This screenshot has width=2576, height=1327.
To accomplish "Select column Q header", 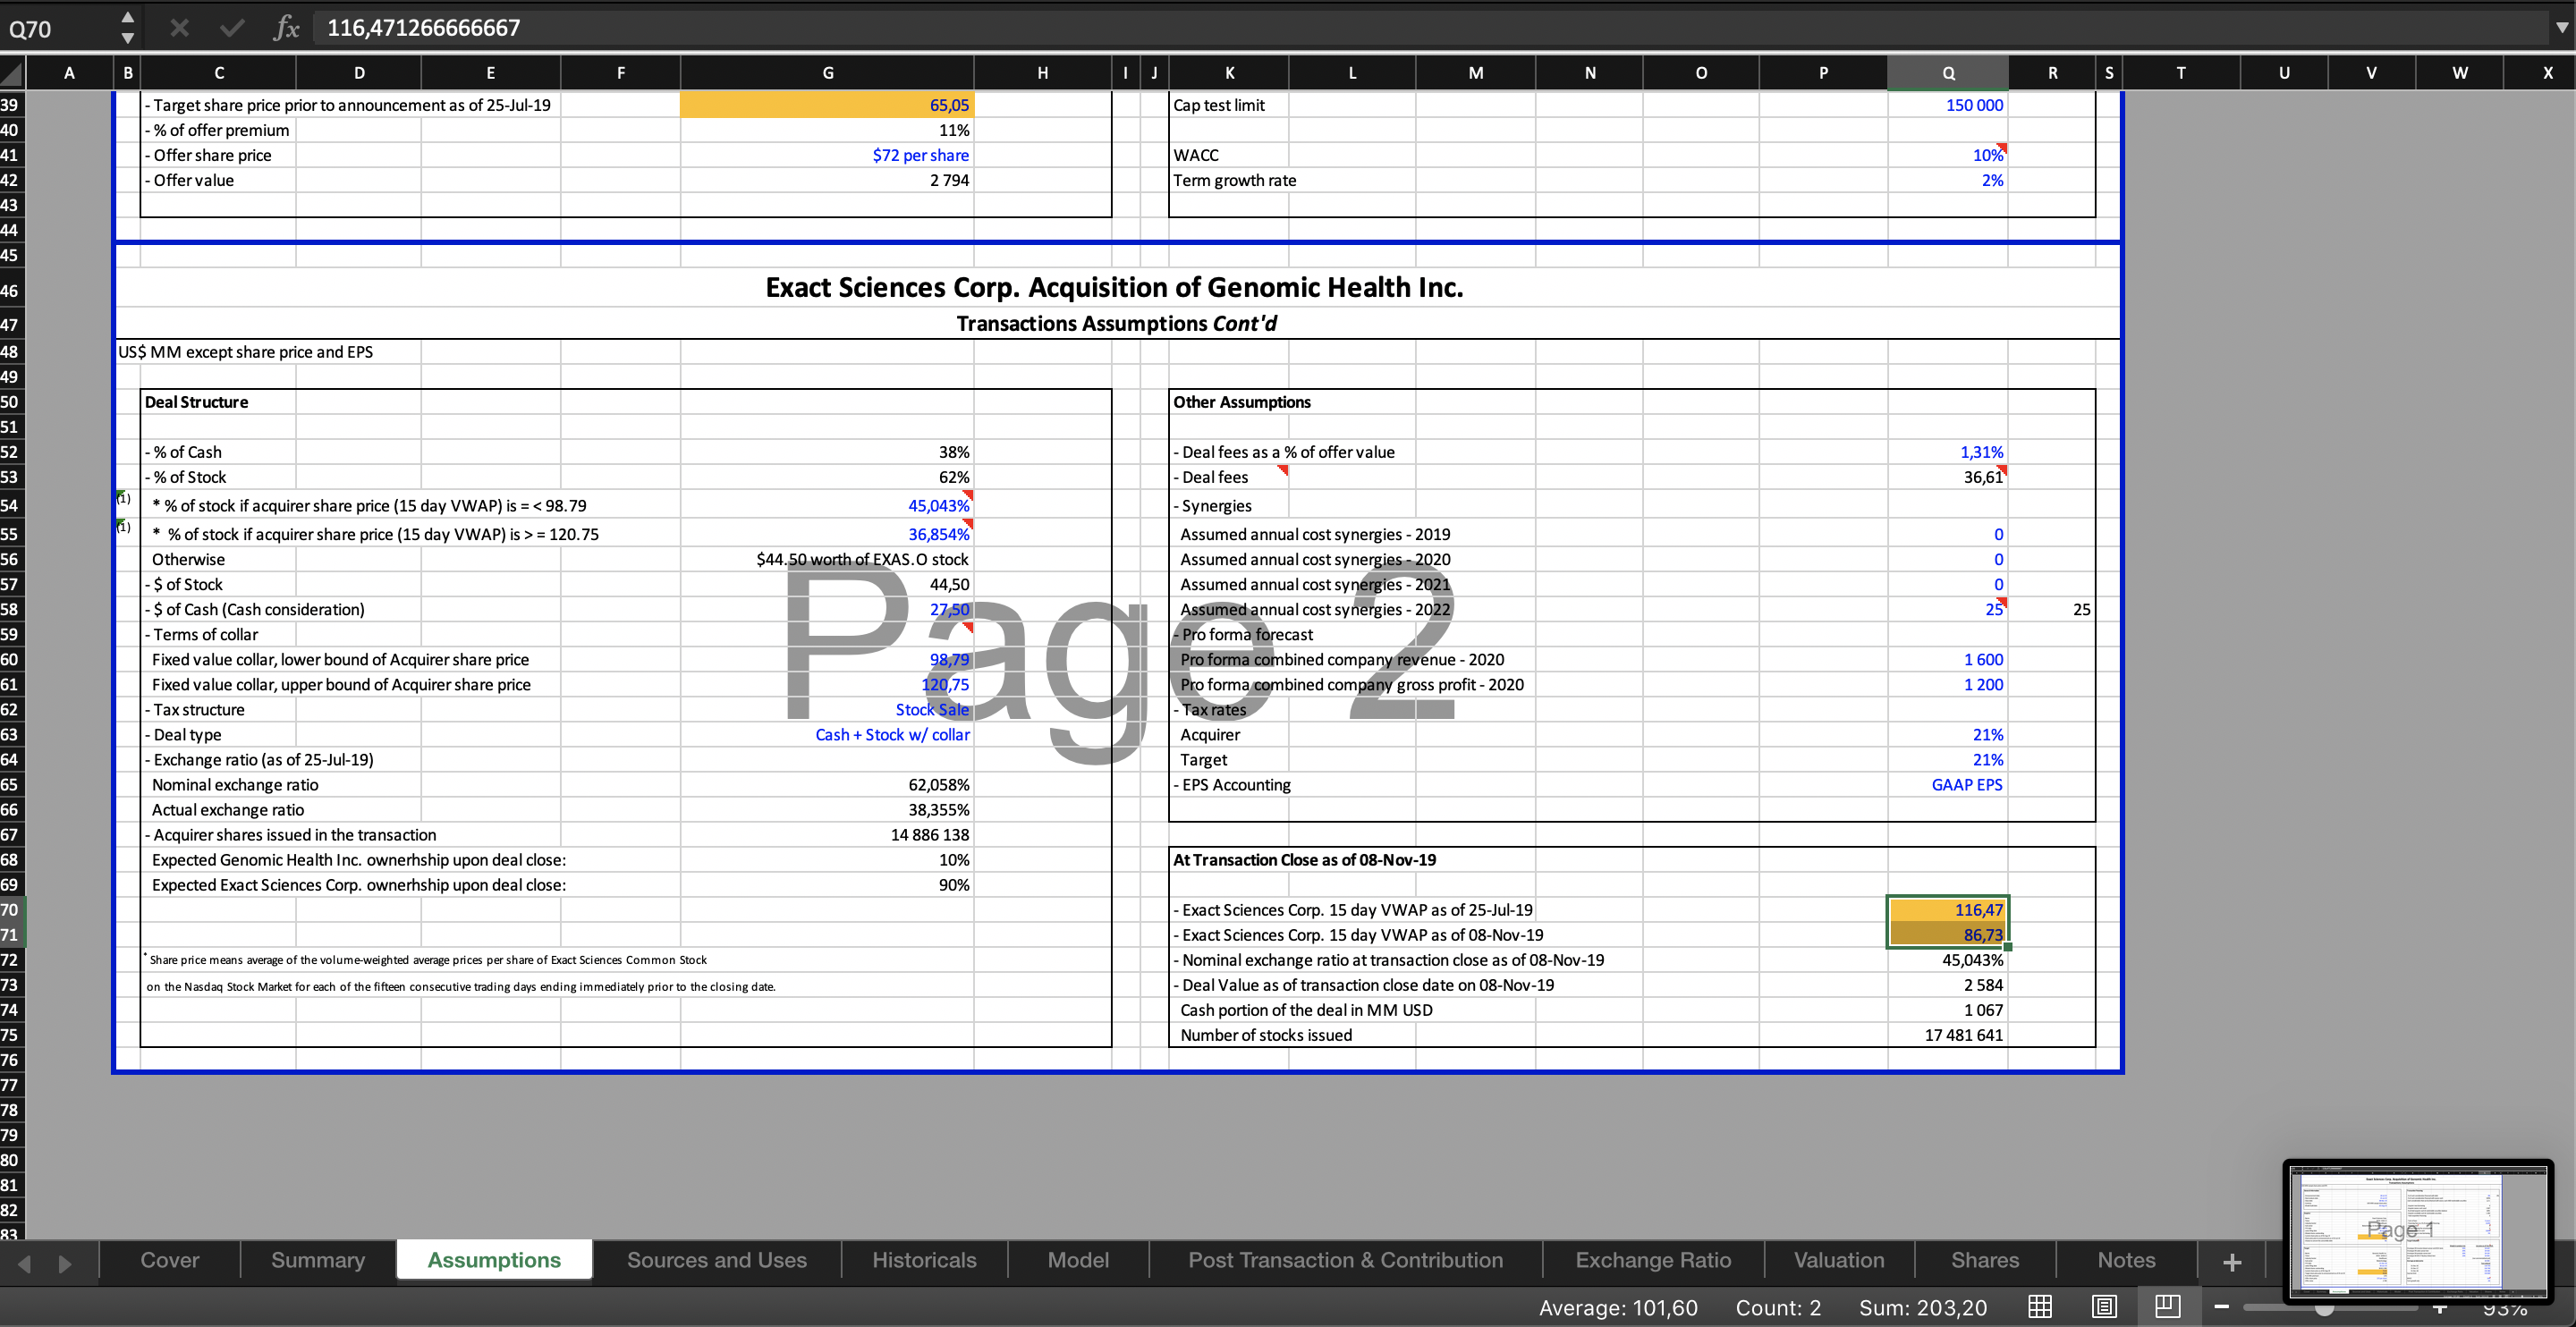I will [1948, 73].
